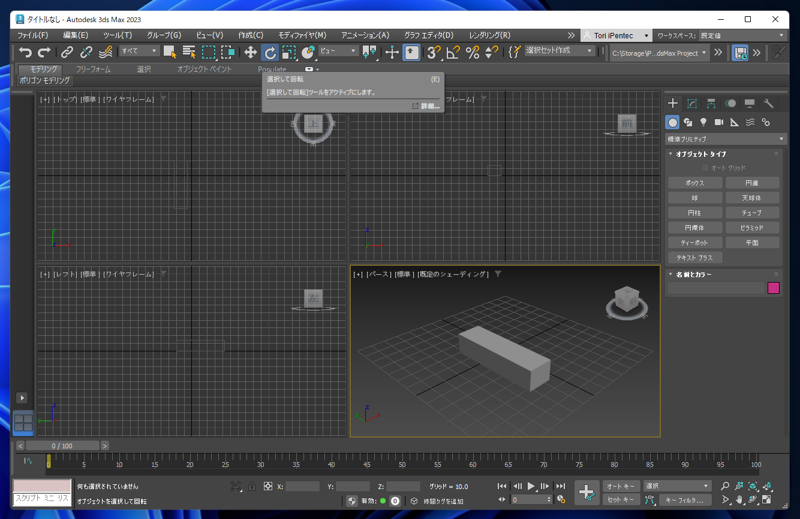Image resolution: width=800 pixels, height=519 pixels.
Task: Click the pink object color swatch
Action: click(773, 288)
